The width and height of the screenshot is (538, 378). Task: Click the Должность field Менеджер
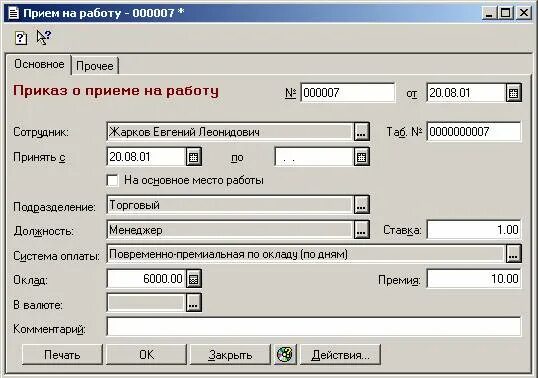pos(231,229)
